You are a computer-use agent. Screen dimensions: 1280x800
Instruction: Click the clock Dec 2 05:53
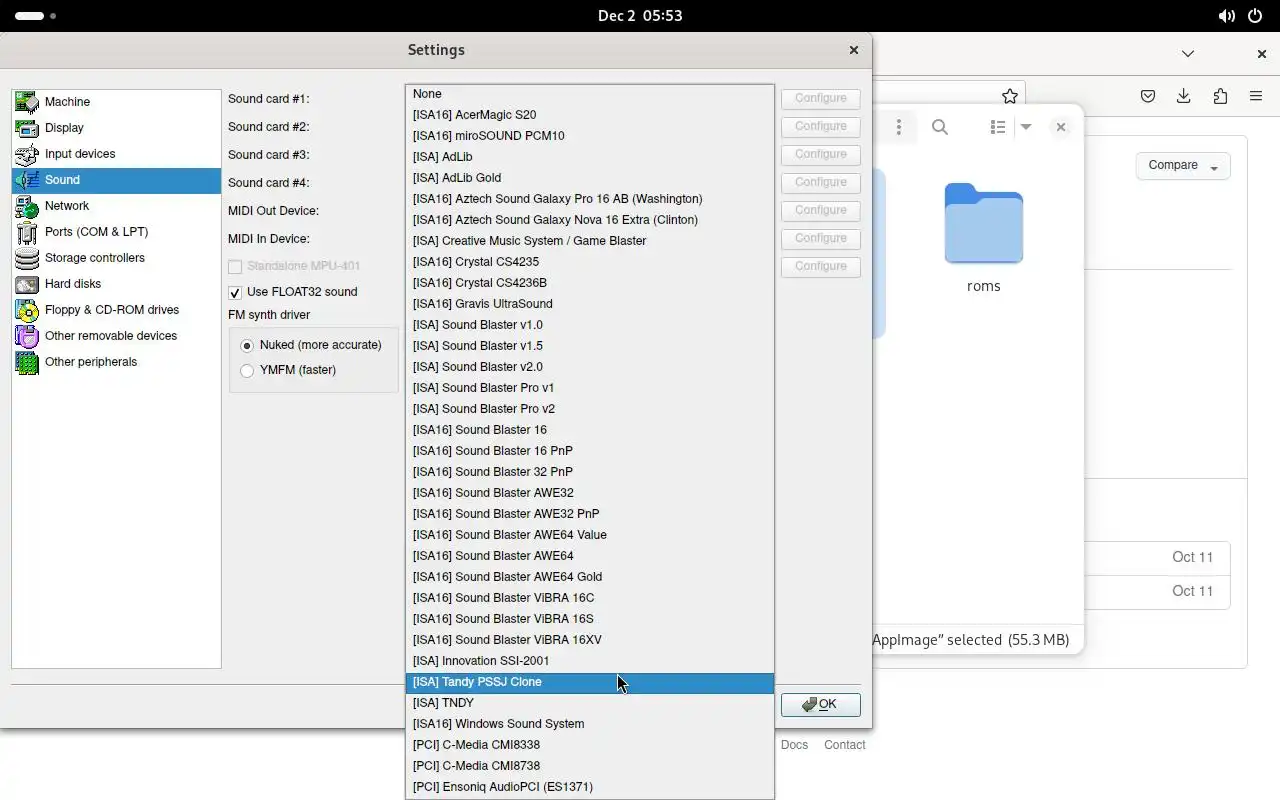pyautogui.click(x=640, y=16)
